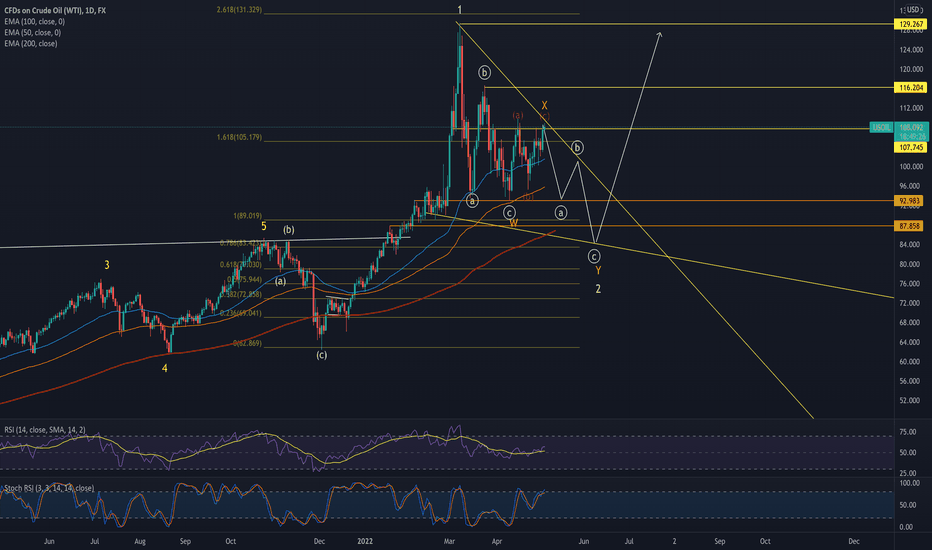Click the USOIL symbol tag on price axis
Viewport: 932px width, 550px height.
click(x=881, y=127)
